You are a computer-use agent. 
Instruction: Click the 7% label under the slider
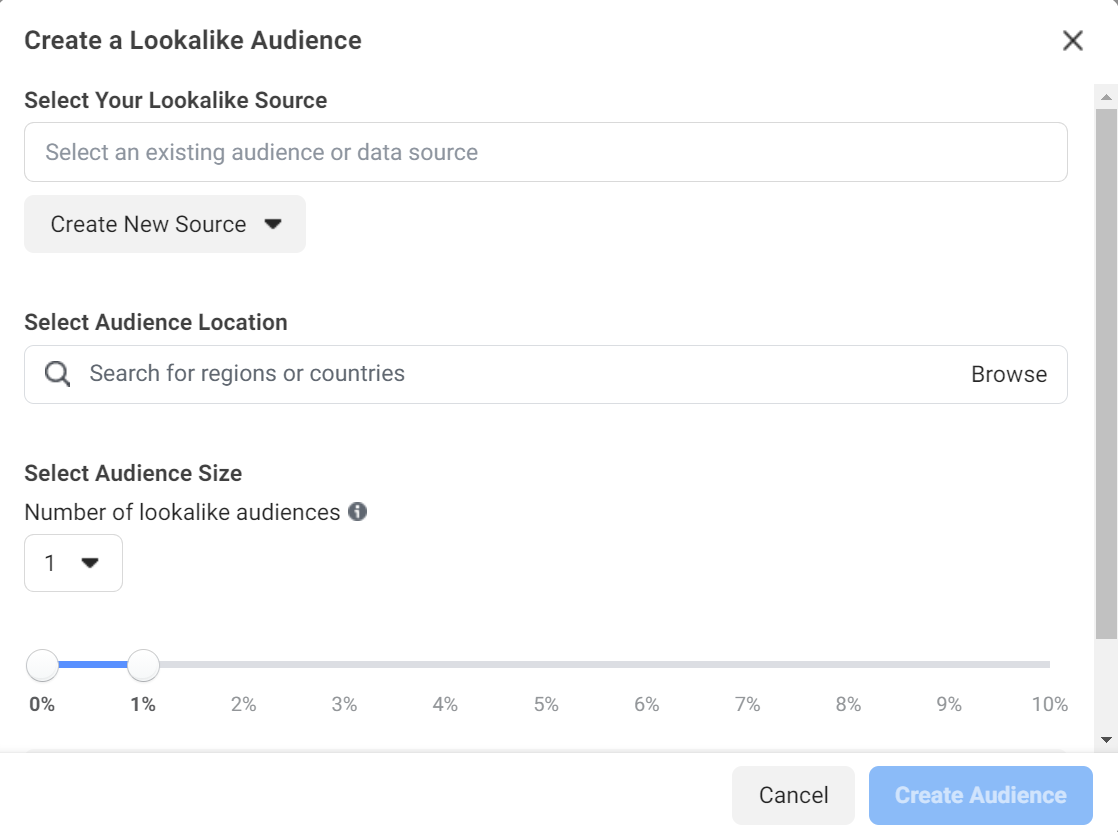point(747,704)
